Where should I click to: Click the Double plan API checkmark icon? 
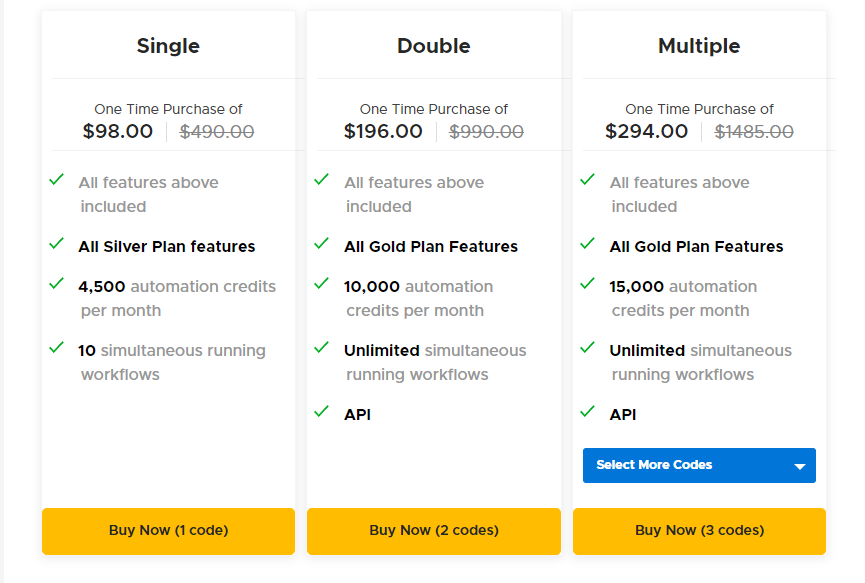[x=322, y=412]
